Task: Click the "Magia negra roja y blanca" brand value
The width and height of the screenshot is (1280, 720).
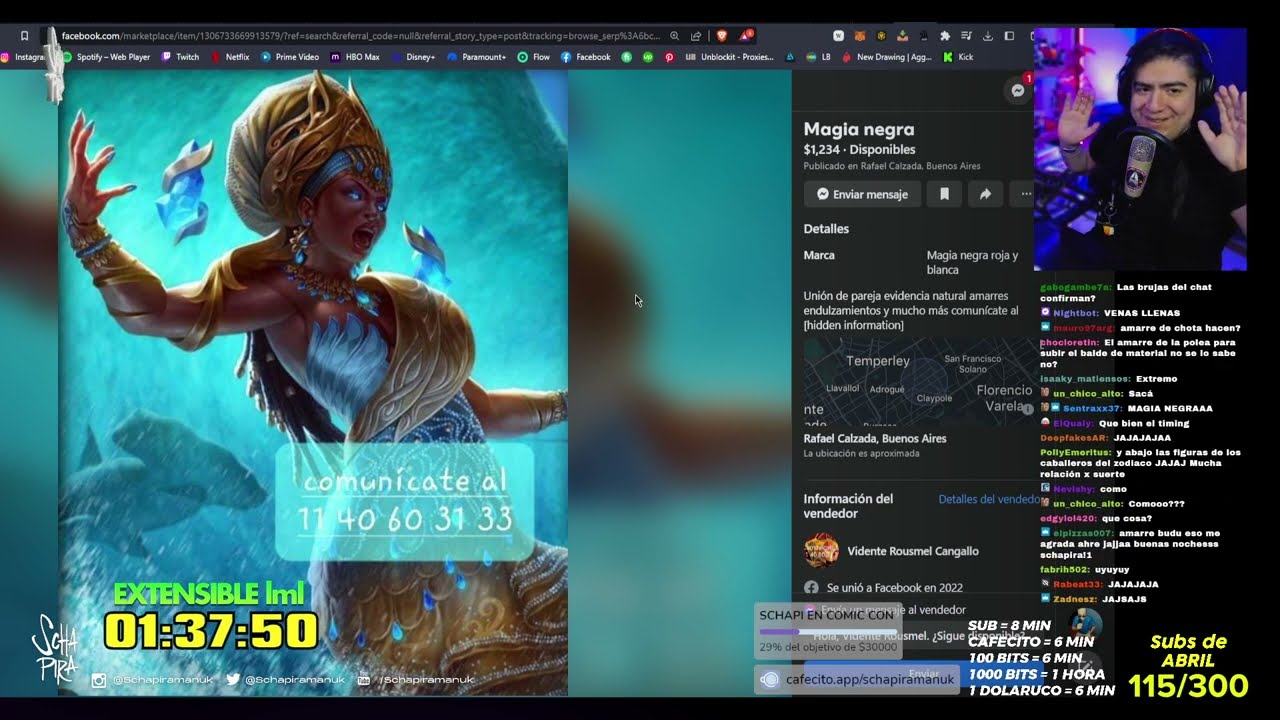Action: tap(973, 262)
